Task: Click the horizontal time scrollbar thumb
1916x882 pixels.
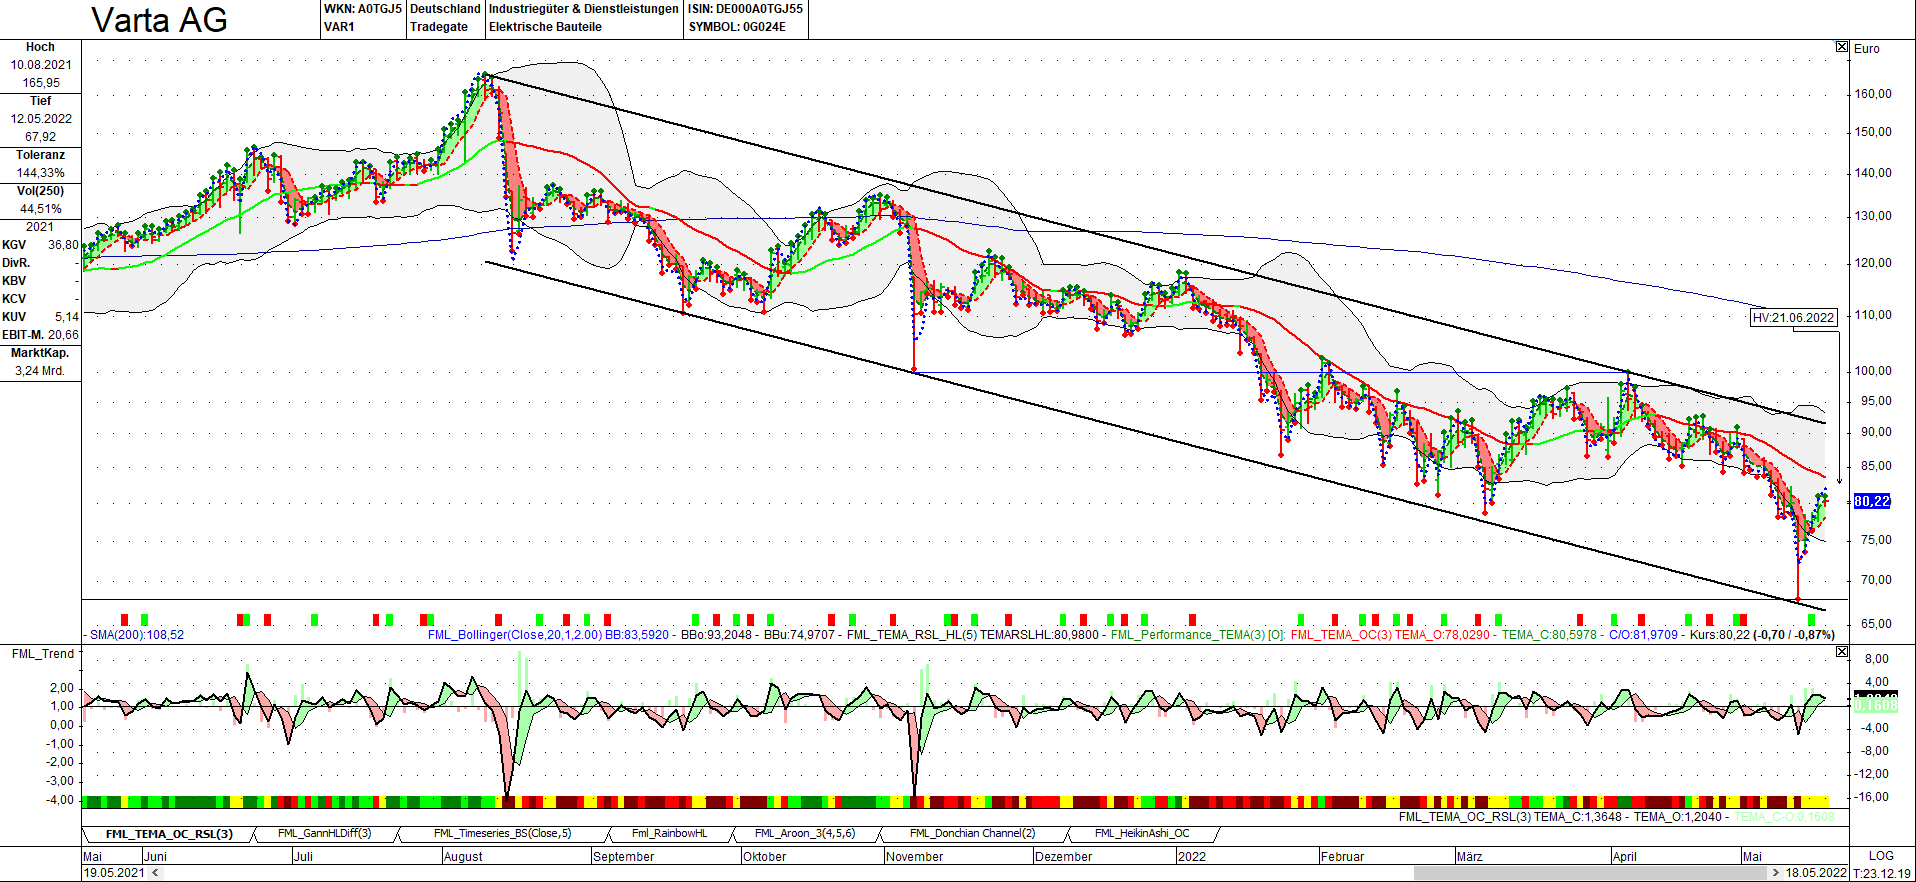Action: (1590, 873)
